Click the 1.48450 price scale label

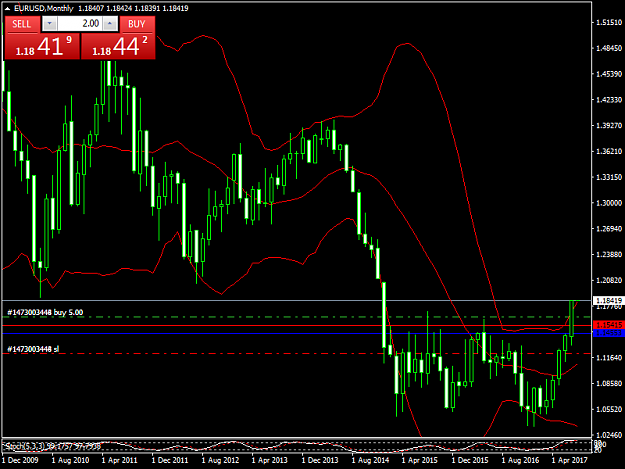[609, 48]
